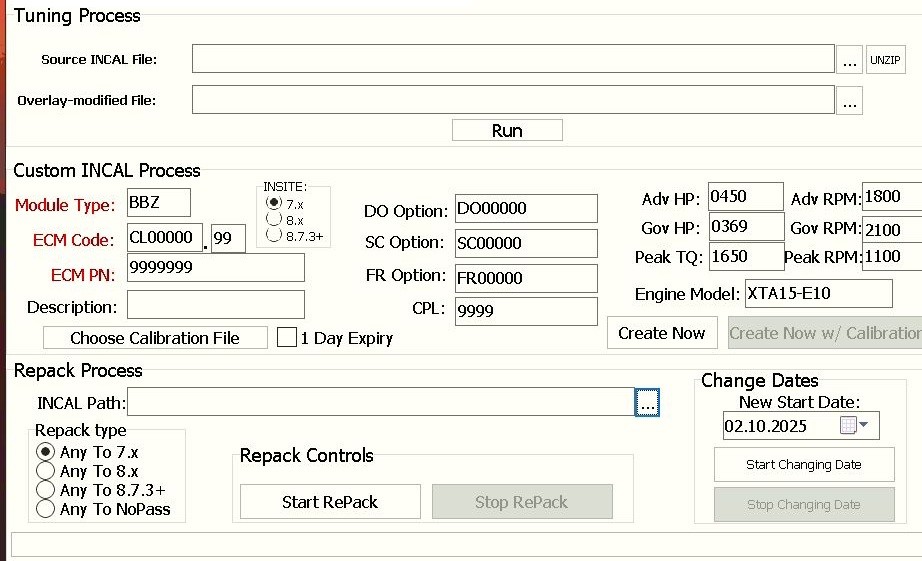Viewport: 922px width, 561px height.
Task: Click the Engine Model text field
Action: click(818, 294)
